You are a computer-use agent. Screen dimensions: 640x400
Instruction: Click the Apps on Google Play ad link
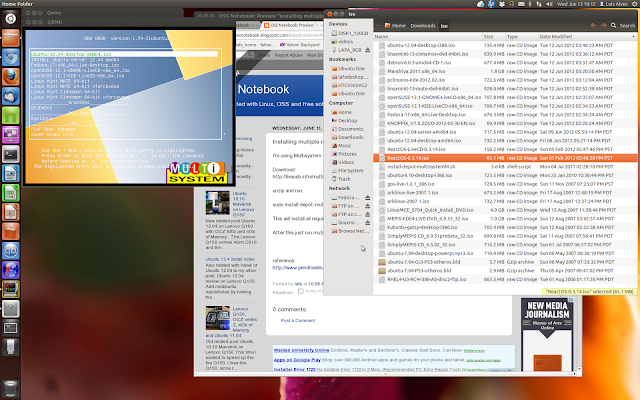(x=297, y=360)
